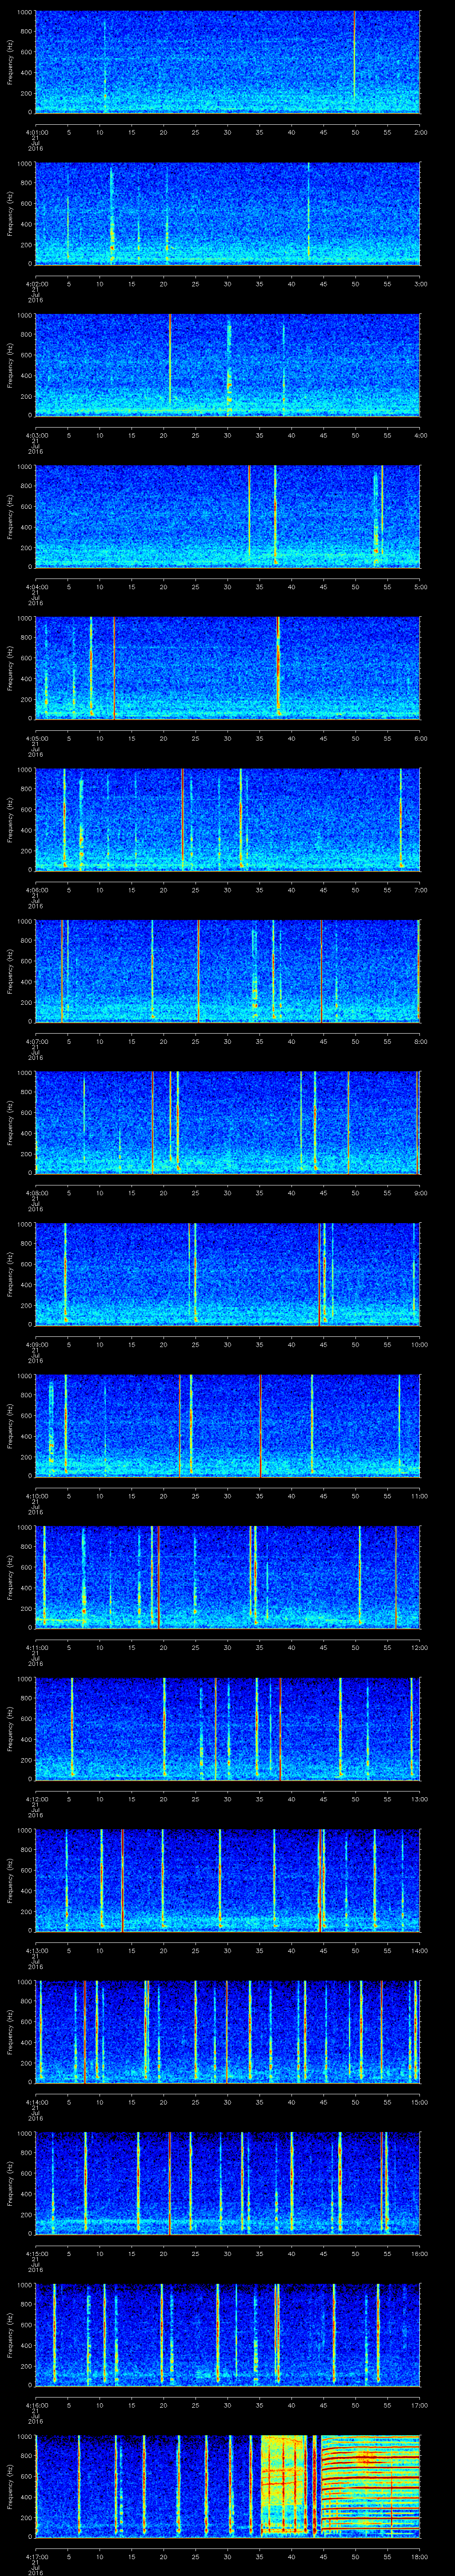Select the spectrogram plot above the 4:09:00 label
This screenshot has height=2576, width=455.
(227, 1274)
